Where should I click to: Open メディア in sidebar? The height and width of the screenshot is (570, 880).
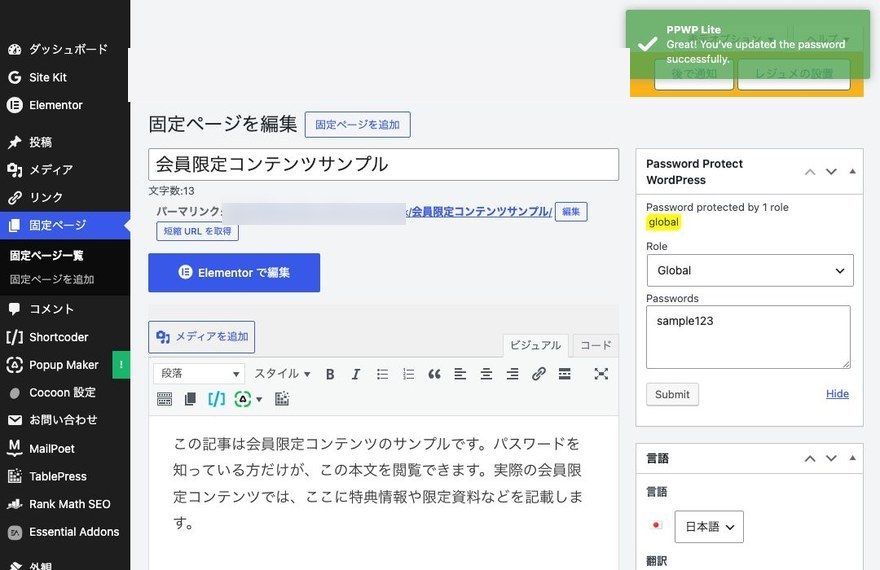65,169
